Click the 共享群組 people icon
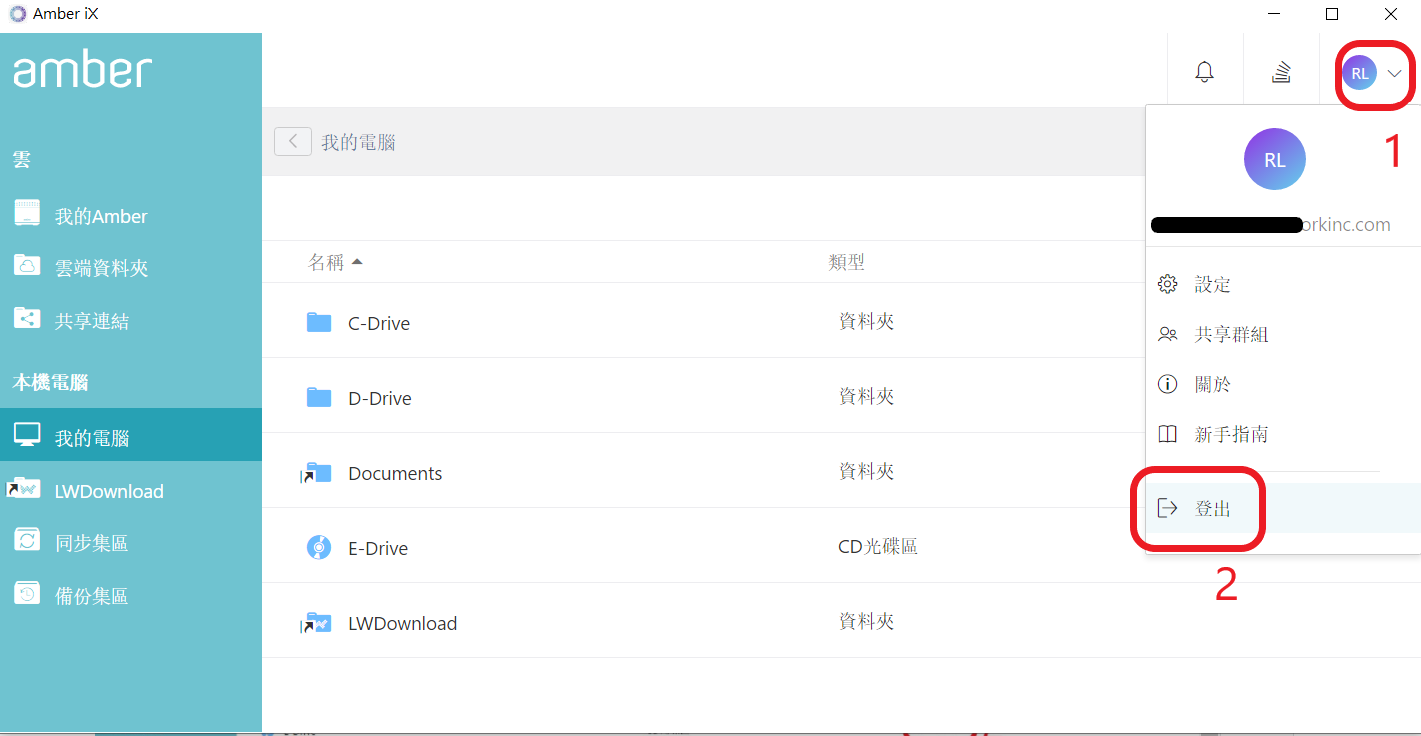1421x736 pixels. click(x=1167, y=334)
